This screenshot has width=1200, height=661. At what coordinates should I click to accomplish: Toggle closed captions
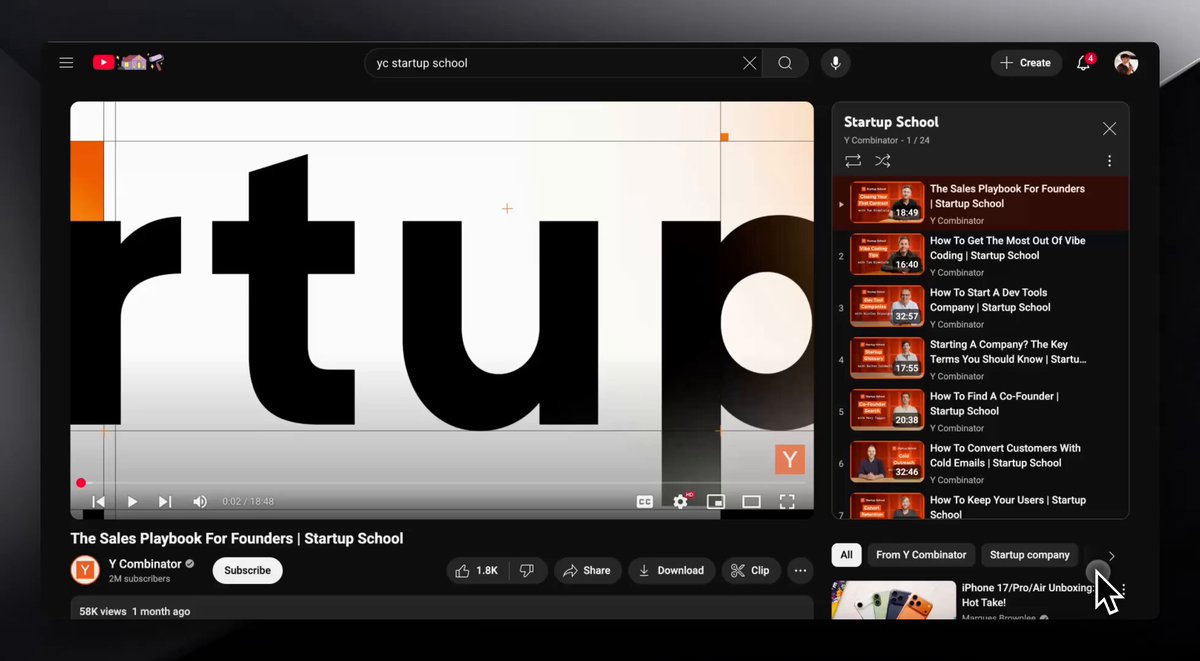pos(645,502)
